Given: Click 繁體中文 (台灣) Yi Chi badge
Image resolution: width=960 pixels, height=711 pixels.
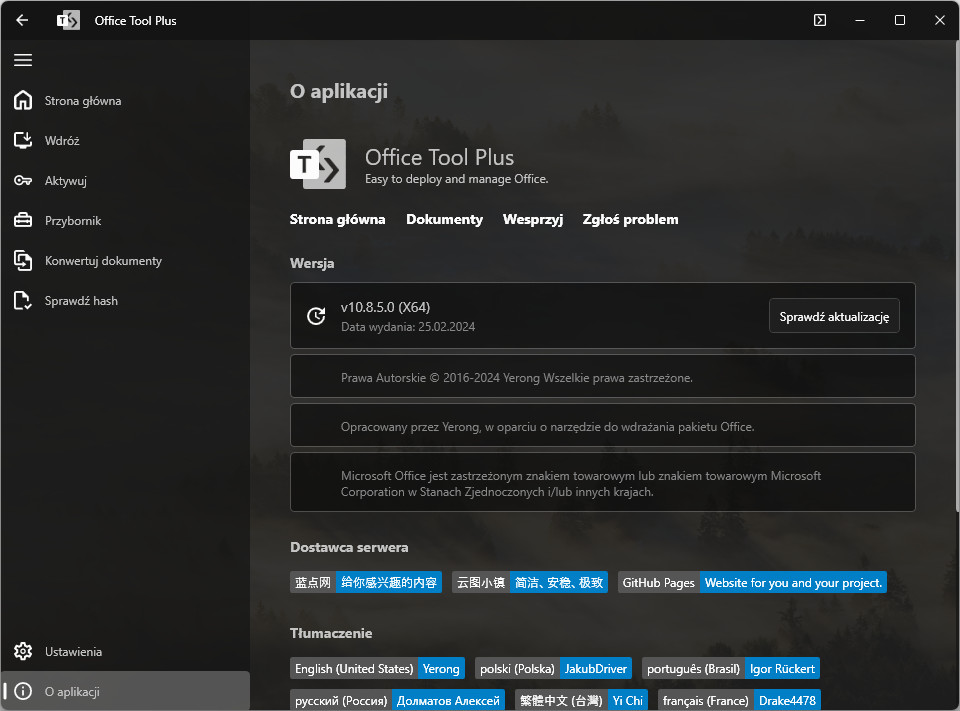Looking at the screenshot, I should click(581, 700).
